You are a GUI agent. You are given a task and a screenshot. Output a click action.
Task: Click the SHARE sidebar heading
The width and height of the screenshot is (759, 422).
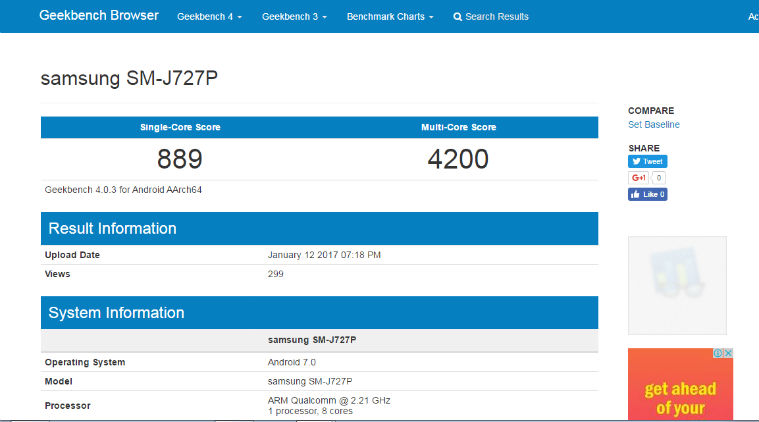pyautogui.click(x=644, y=148)
